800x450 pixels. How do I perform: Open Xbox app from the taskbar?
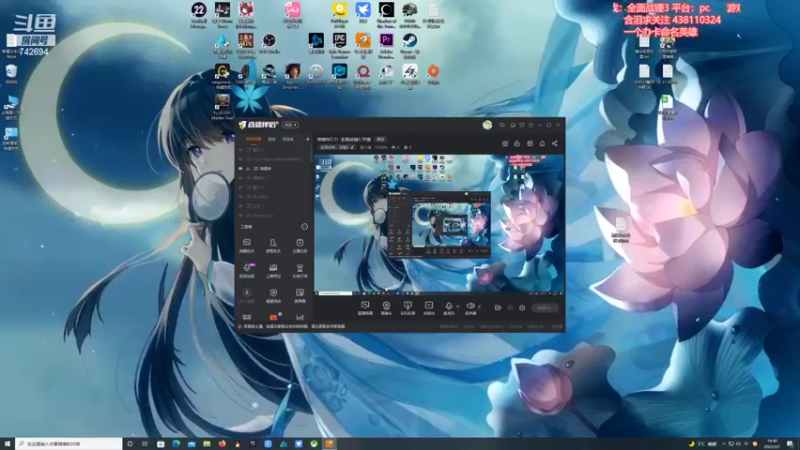[x=314, y=444]
